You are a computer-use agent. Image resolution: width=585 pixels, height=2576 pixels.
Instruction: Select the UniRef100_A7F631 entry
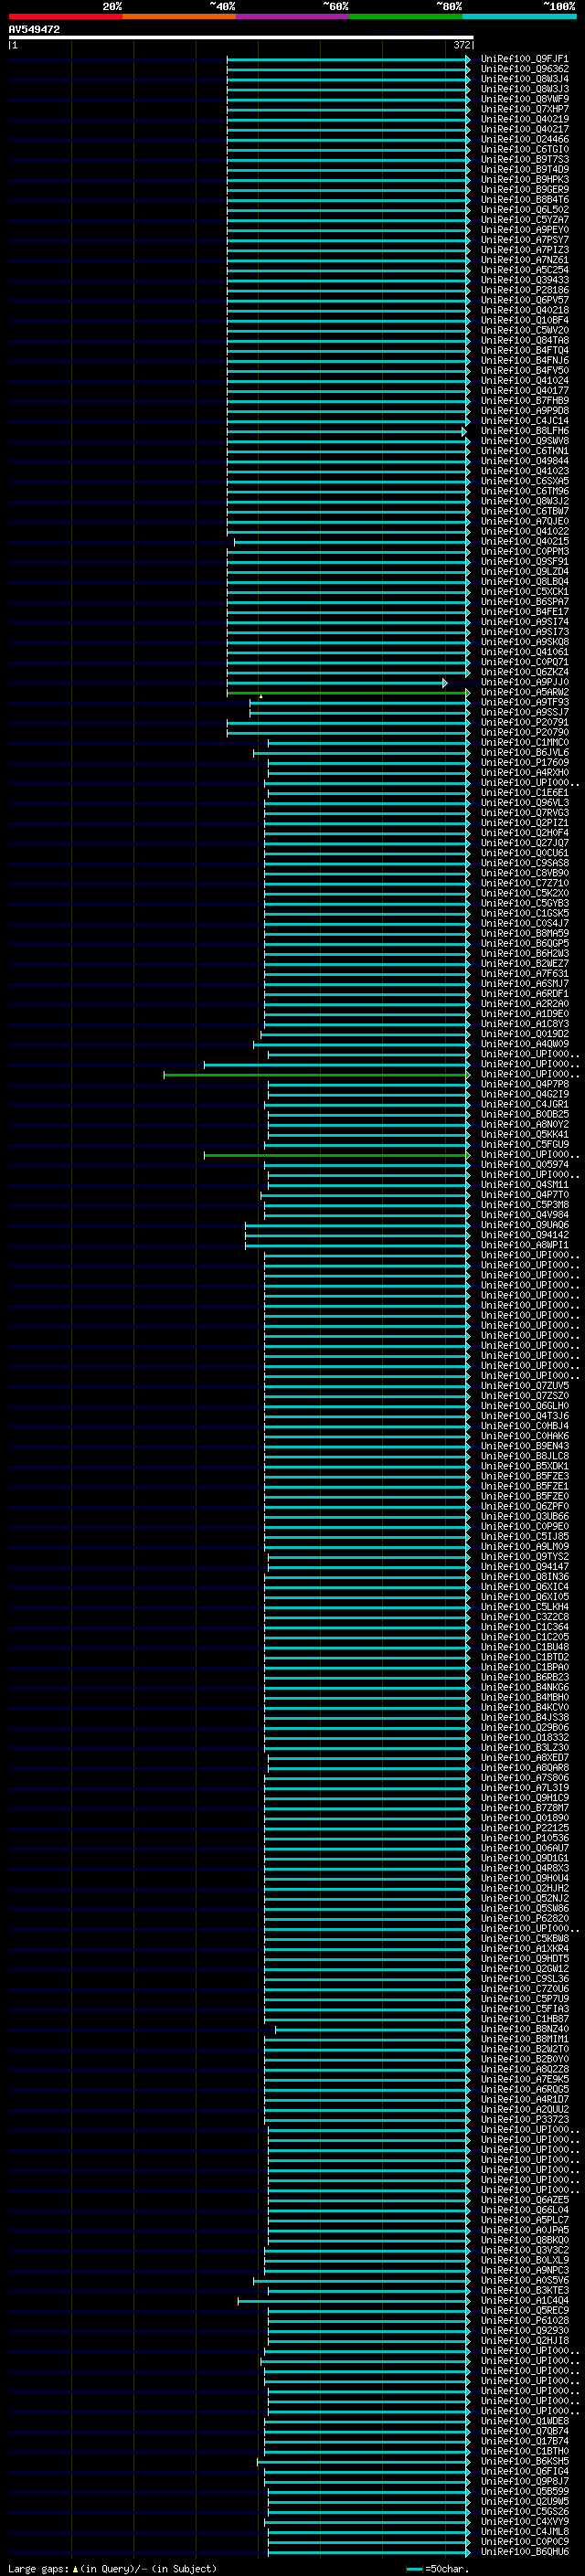[524, 973]
